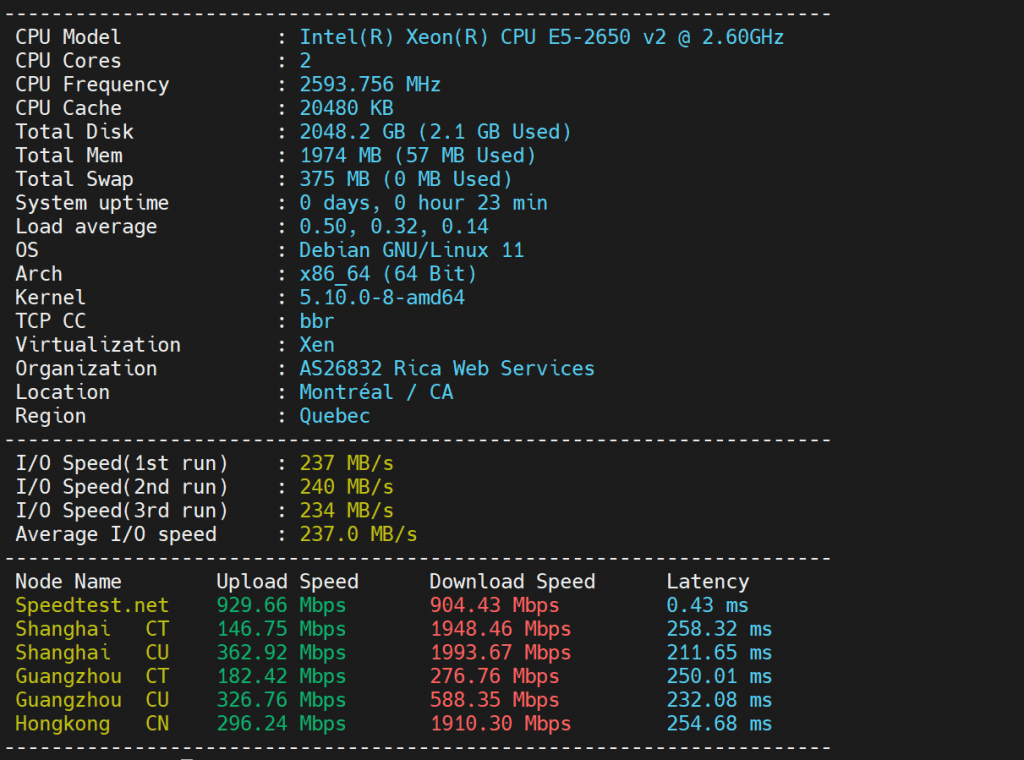Click the Virtualization label

coord(98,345)
